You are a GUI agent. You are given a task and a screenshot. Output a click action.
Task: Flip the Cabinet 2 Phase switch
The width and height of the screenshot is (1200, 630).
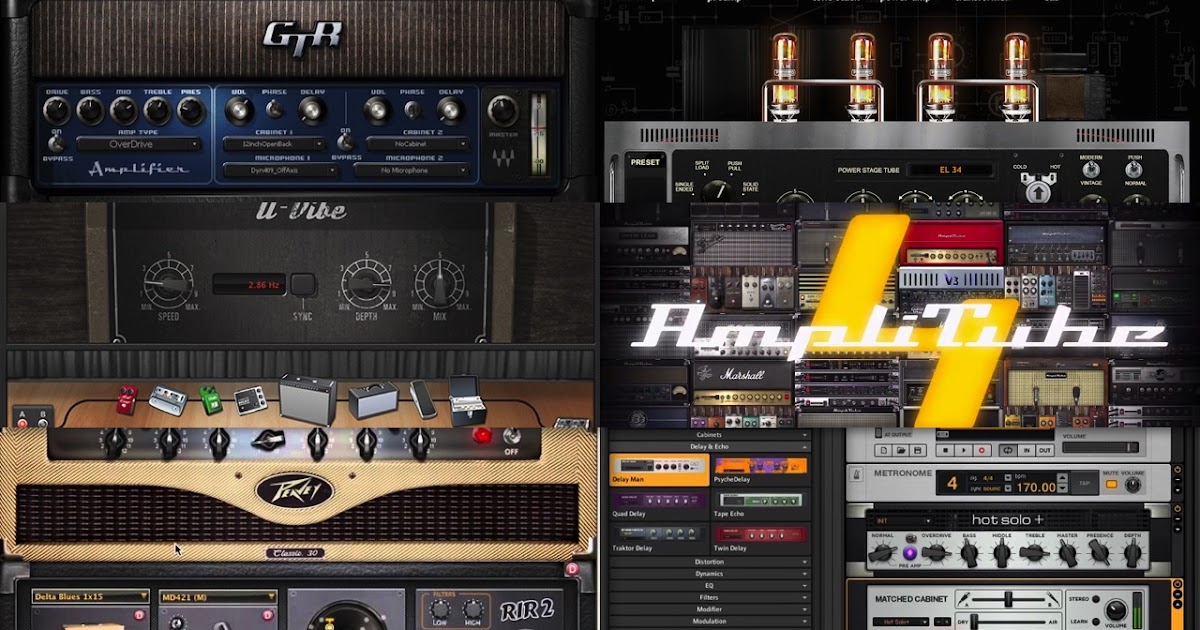pyautogui.click(x=411, y=110)
